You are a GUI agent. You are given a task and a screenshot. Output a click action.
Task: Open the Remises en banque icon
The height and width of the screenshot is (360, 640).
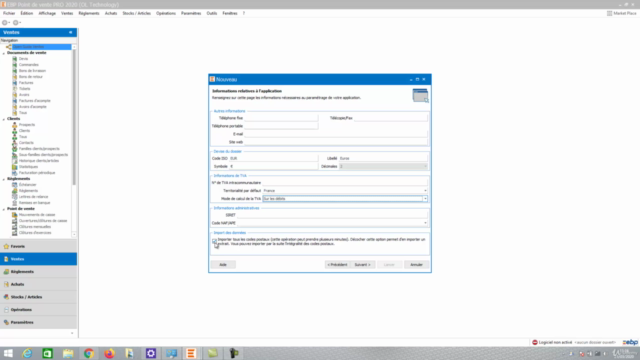(15, 202)
